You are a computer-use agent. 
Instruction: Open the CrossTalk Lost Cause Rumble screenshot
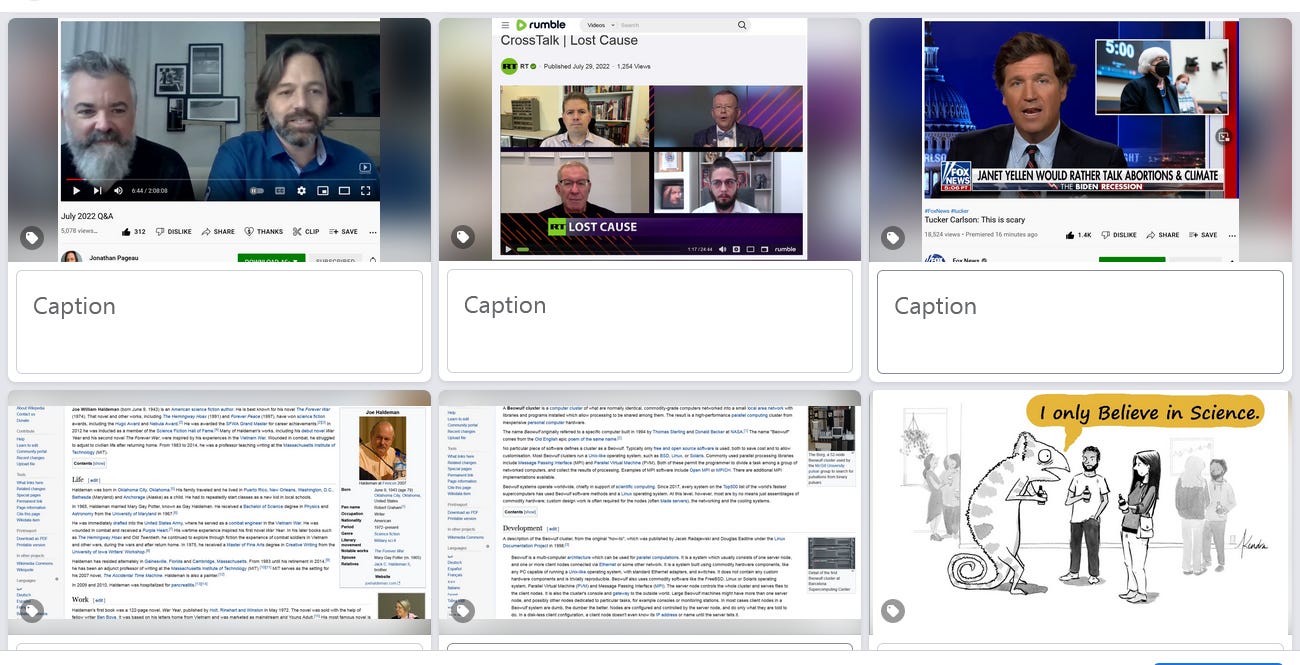pos(650,140)
